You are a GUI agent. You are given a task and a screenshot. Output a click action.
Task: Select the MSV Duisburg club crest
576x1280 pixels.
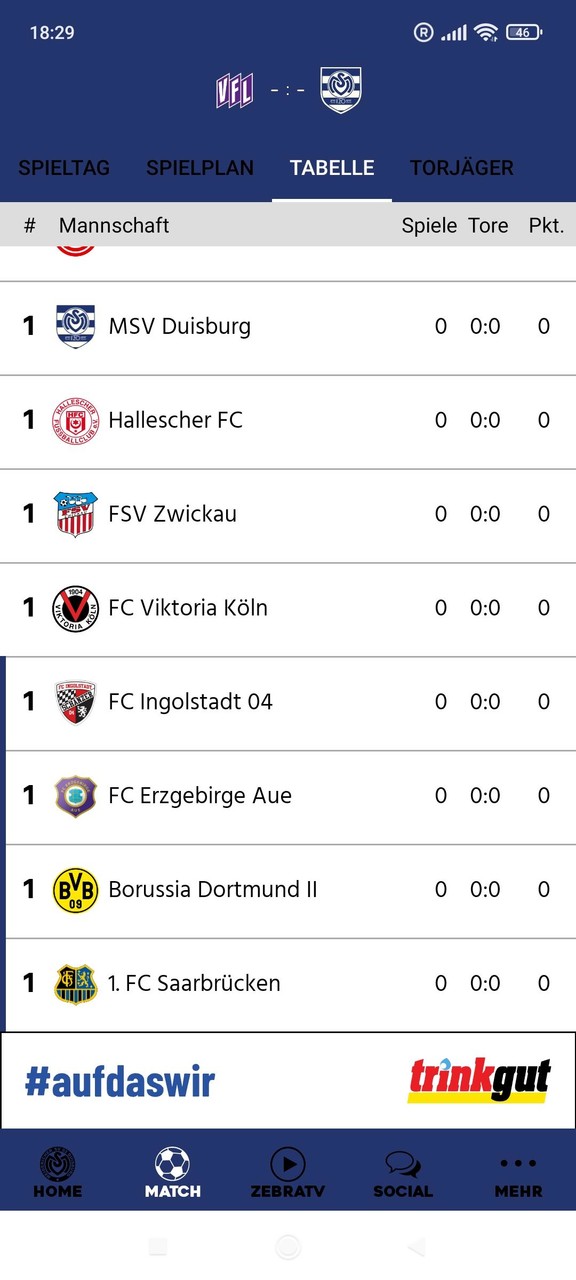click(74, 326)
